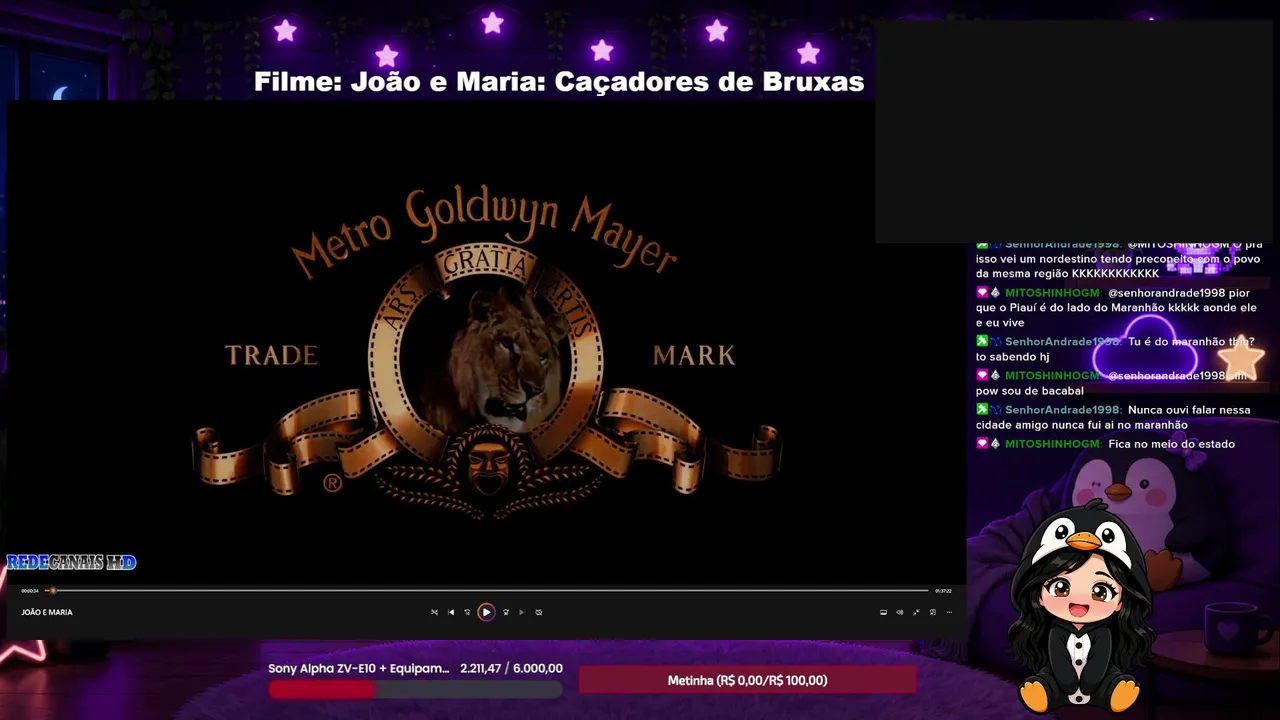
Task: Skip backward with the rewind icon
Action: click(467, 612)
